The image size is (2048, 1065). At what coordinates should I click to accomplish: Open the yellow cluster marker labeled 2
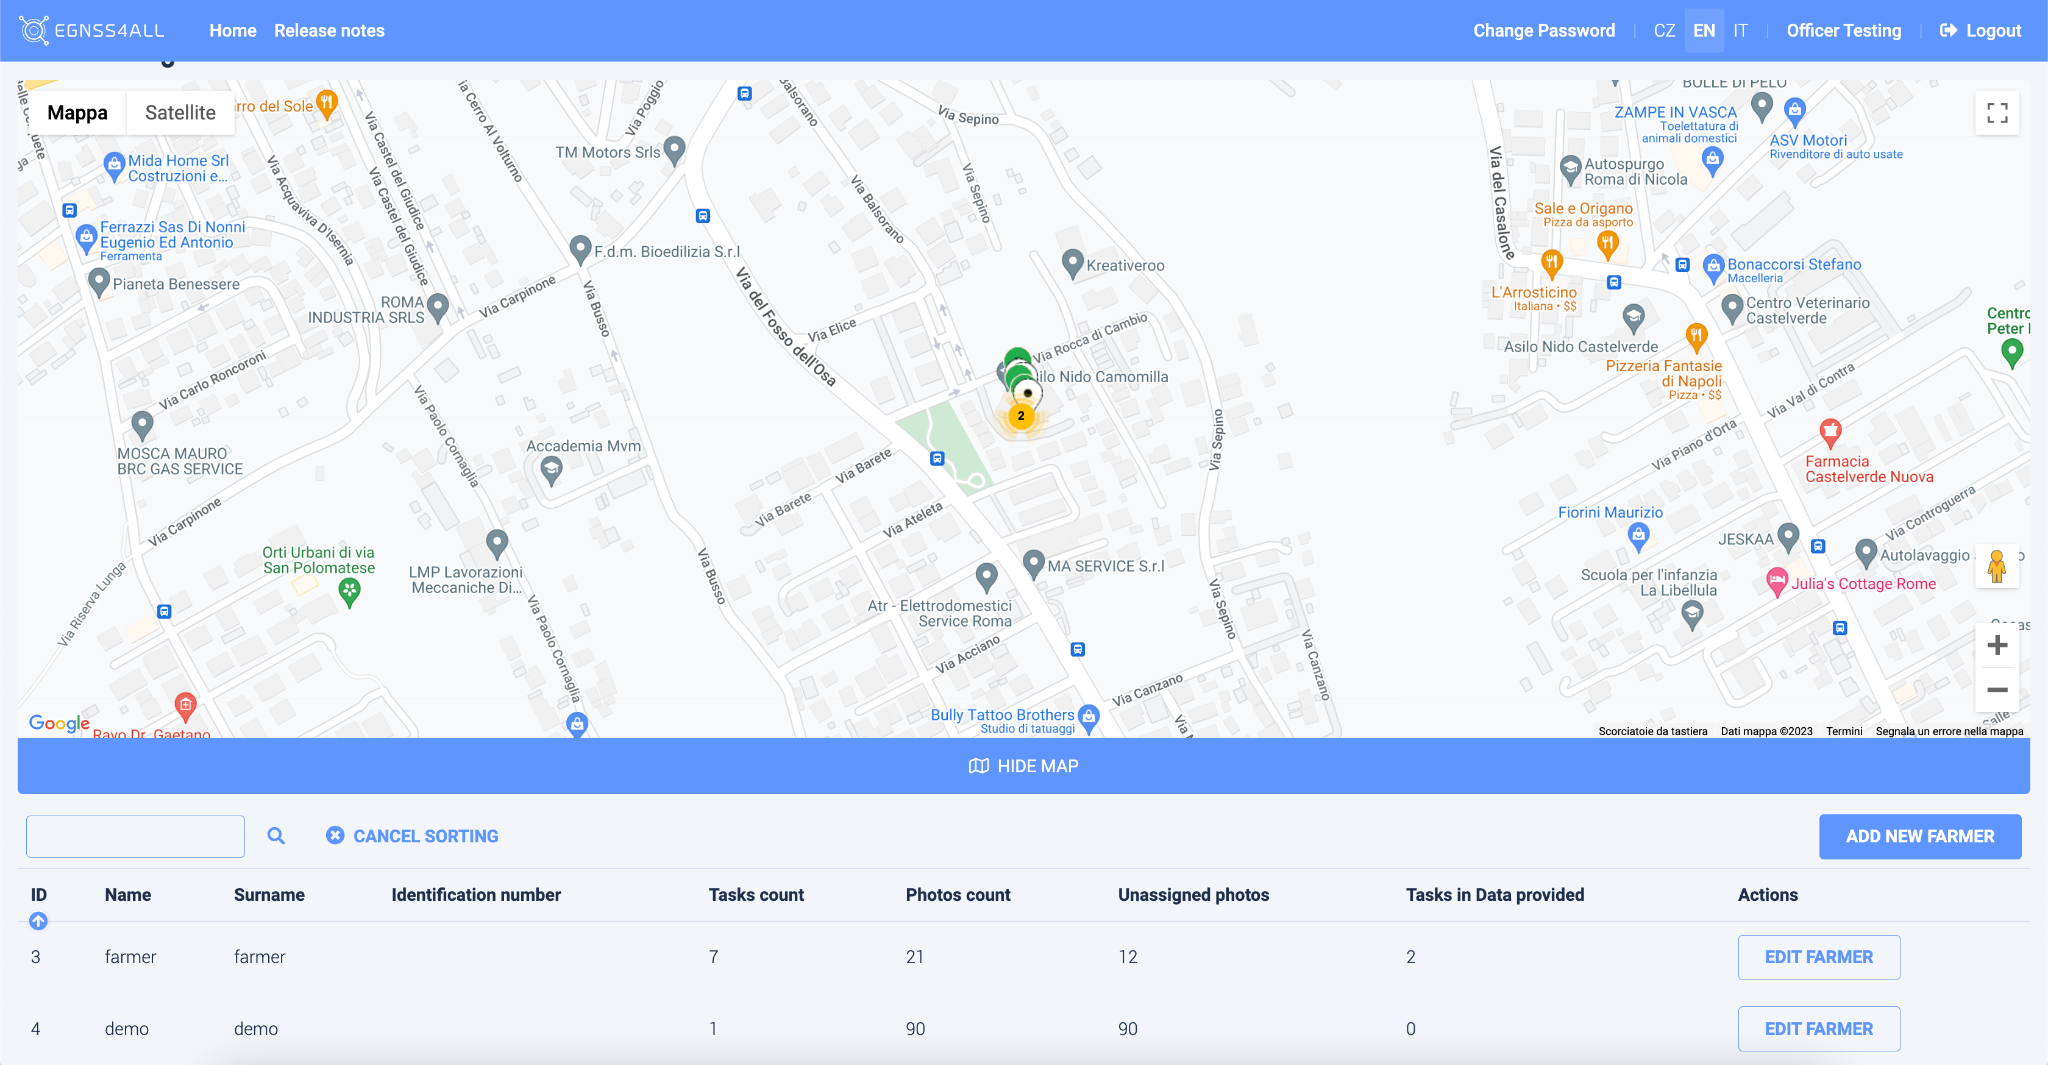pos(1021,415)
